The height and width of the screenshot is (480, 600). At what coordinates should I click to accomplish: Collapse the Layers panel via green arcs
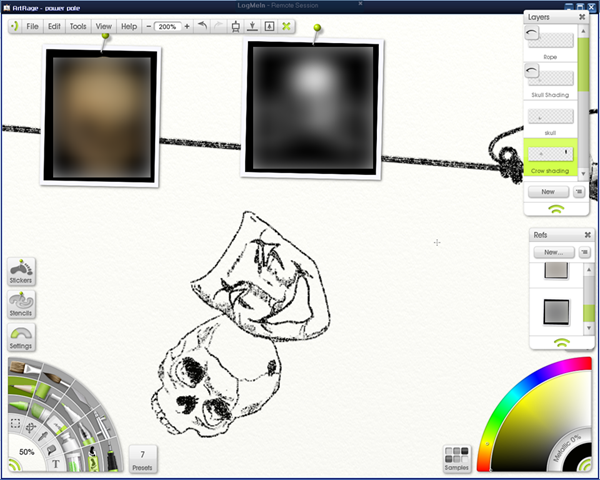tap(556, 209)
